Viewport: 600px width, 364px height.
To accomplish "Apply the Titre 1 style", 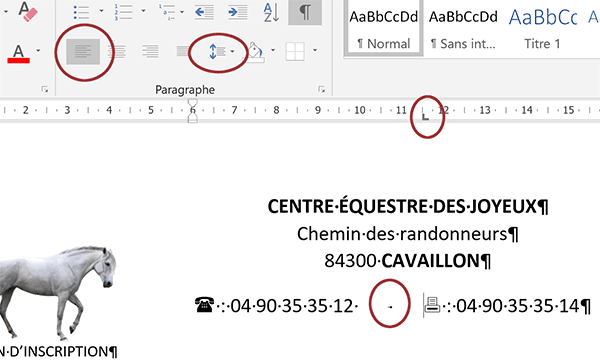I will (x=542, y=28).
